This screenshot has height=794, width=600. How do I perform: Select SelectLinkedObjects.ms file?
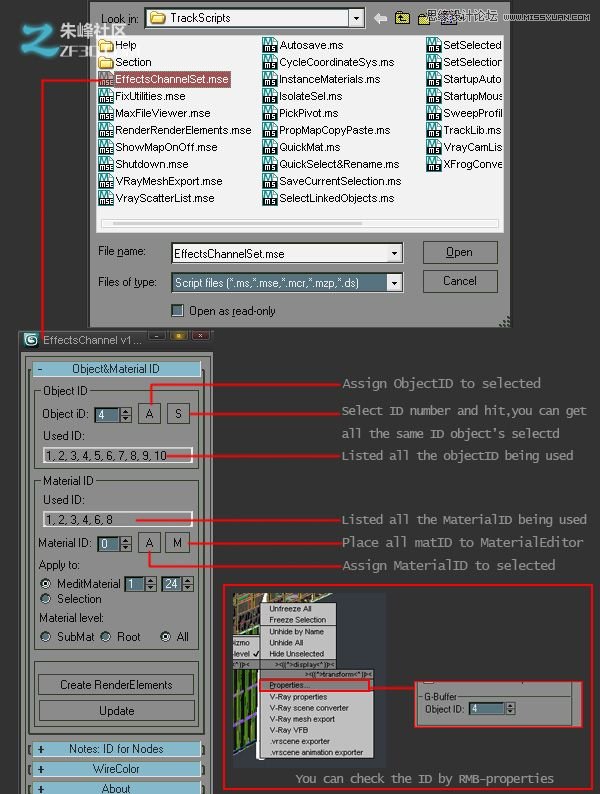pyautogui.click(x=329, y=198)
